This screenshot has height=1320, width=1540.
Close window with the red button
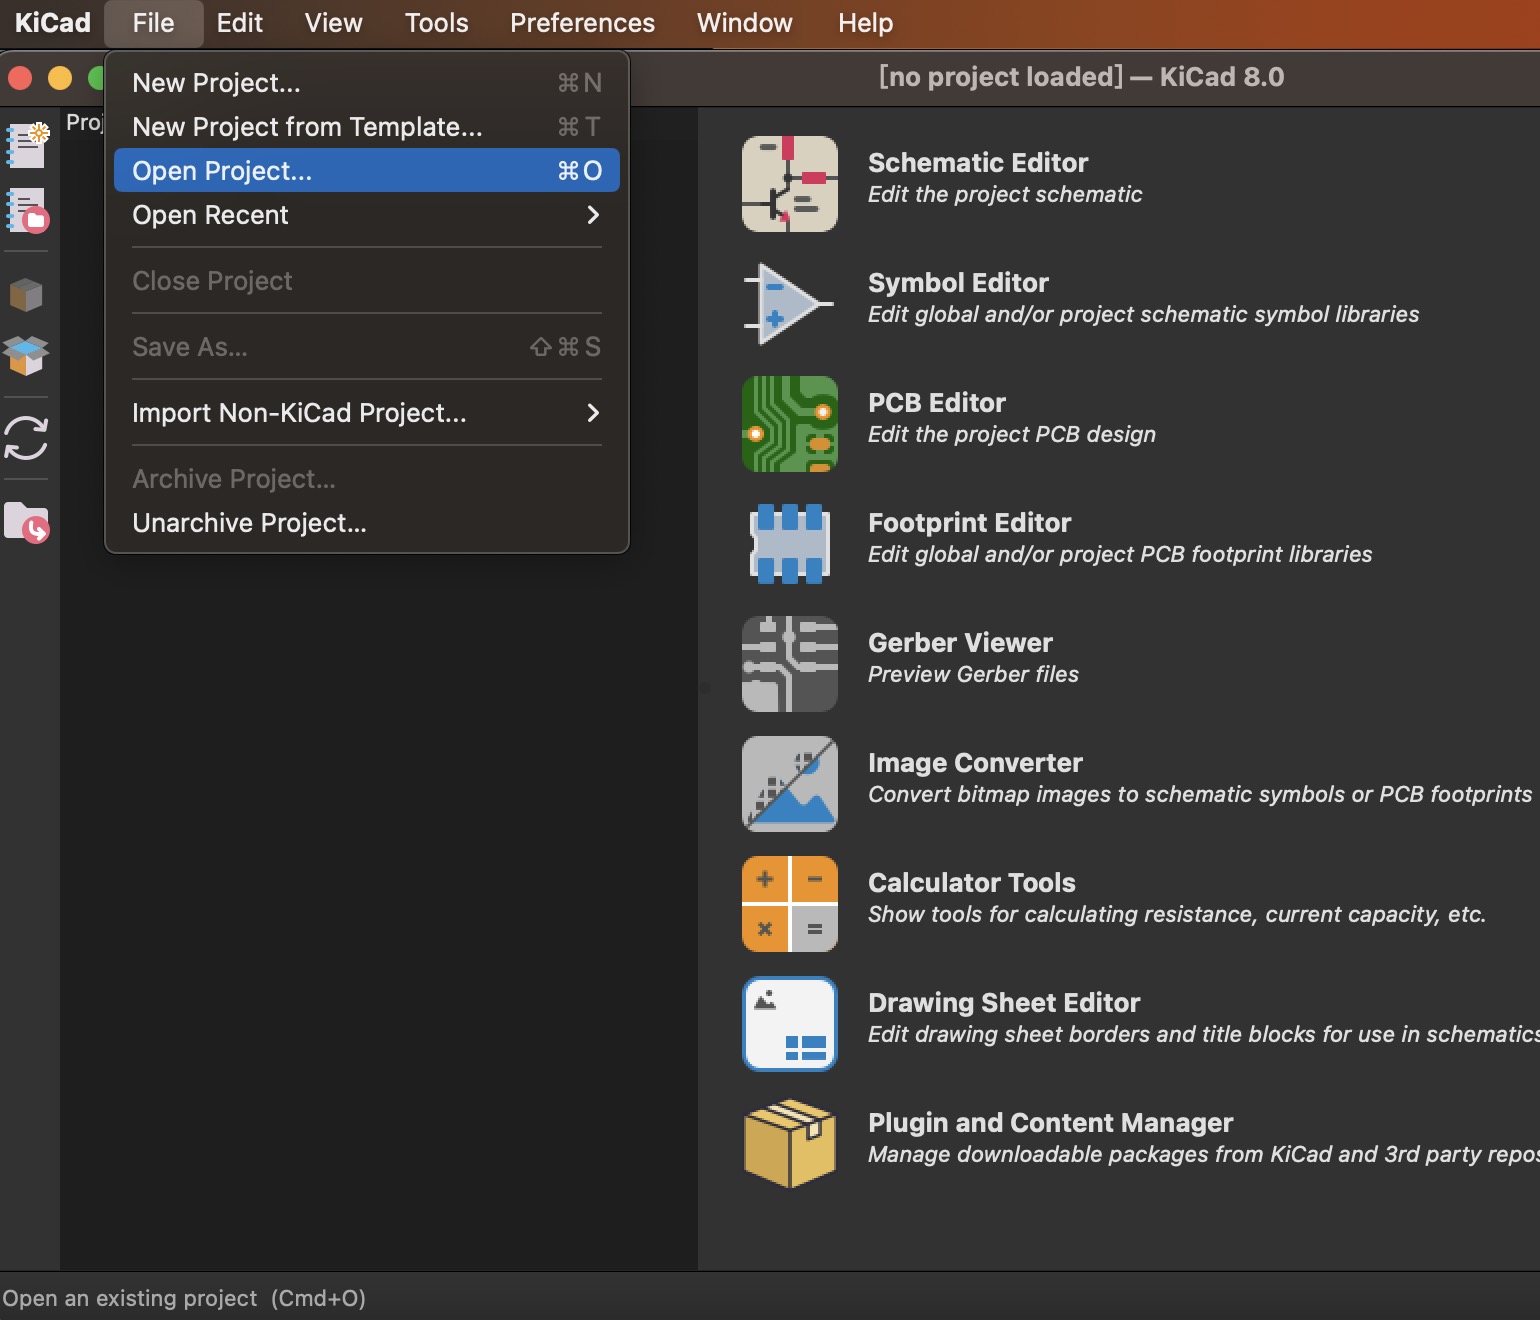point(20,78)
